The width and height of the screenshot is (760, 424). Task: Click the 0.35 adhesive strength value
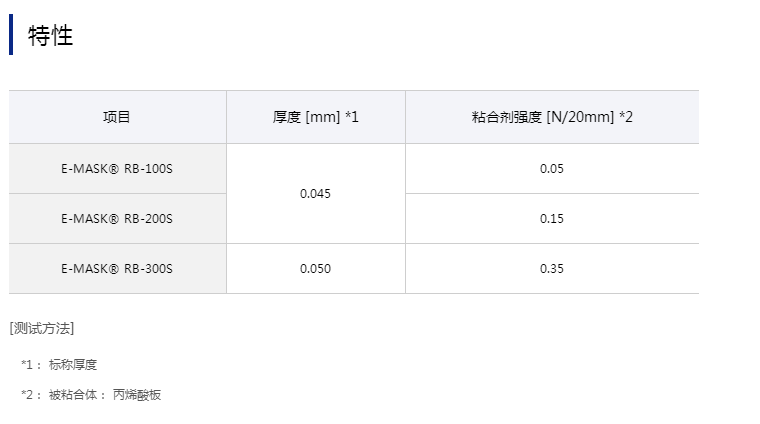[x=551, y=268]
